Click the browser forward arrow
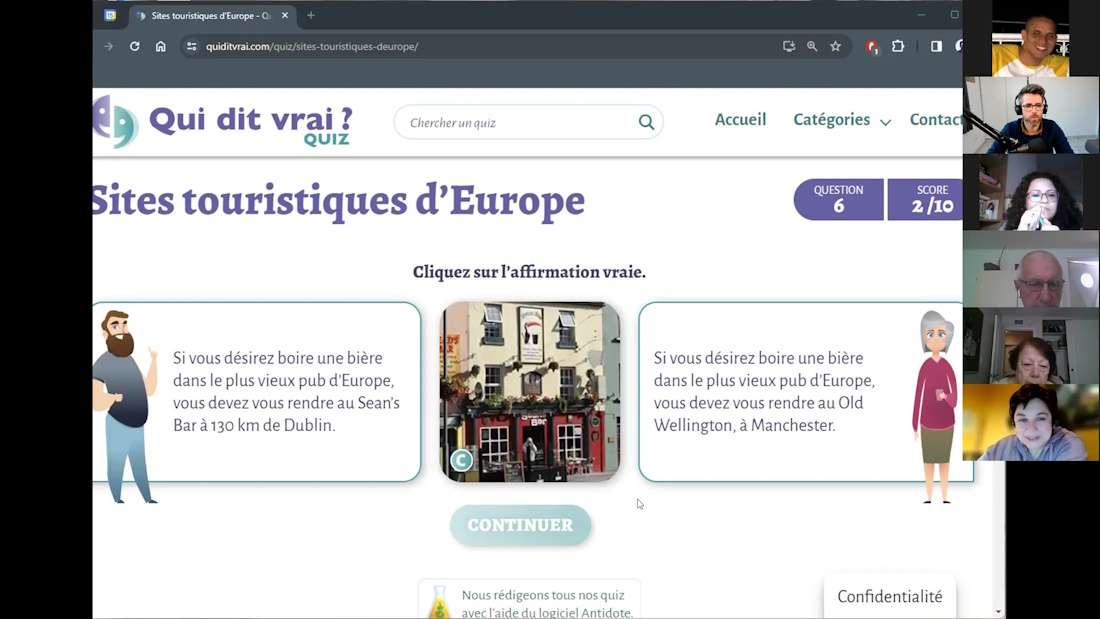The width and height of the screenshot is (1100, 619). (x=109, y=46)
